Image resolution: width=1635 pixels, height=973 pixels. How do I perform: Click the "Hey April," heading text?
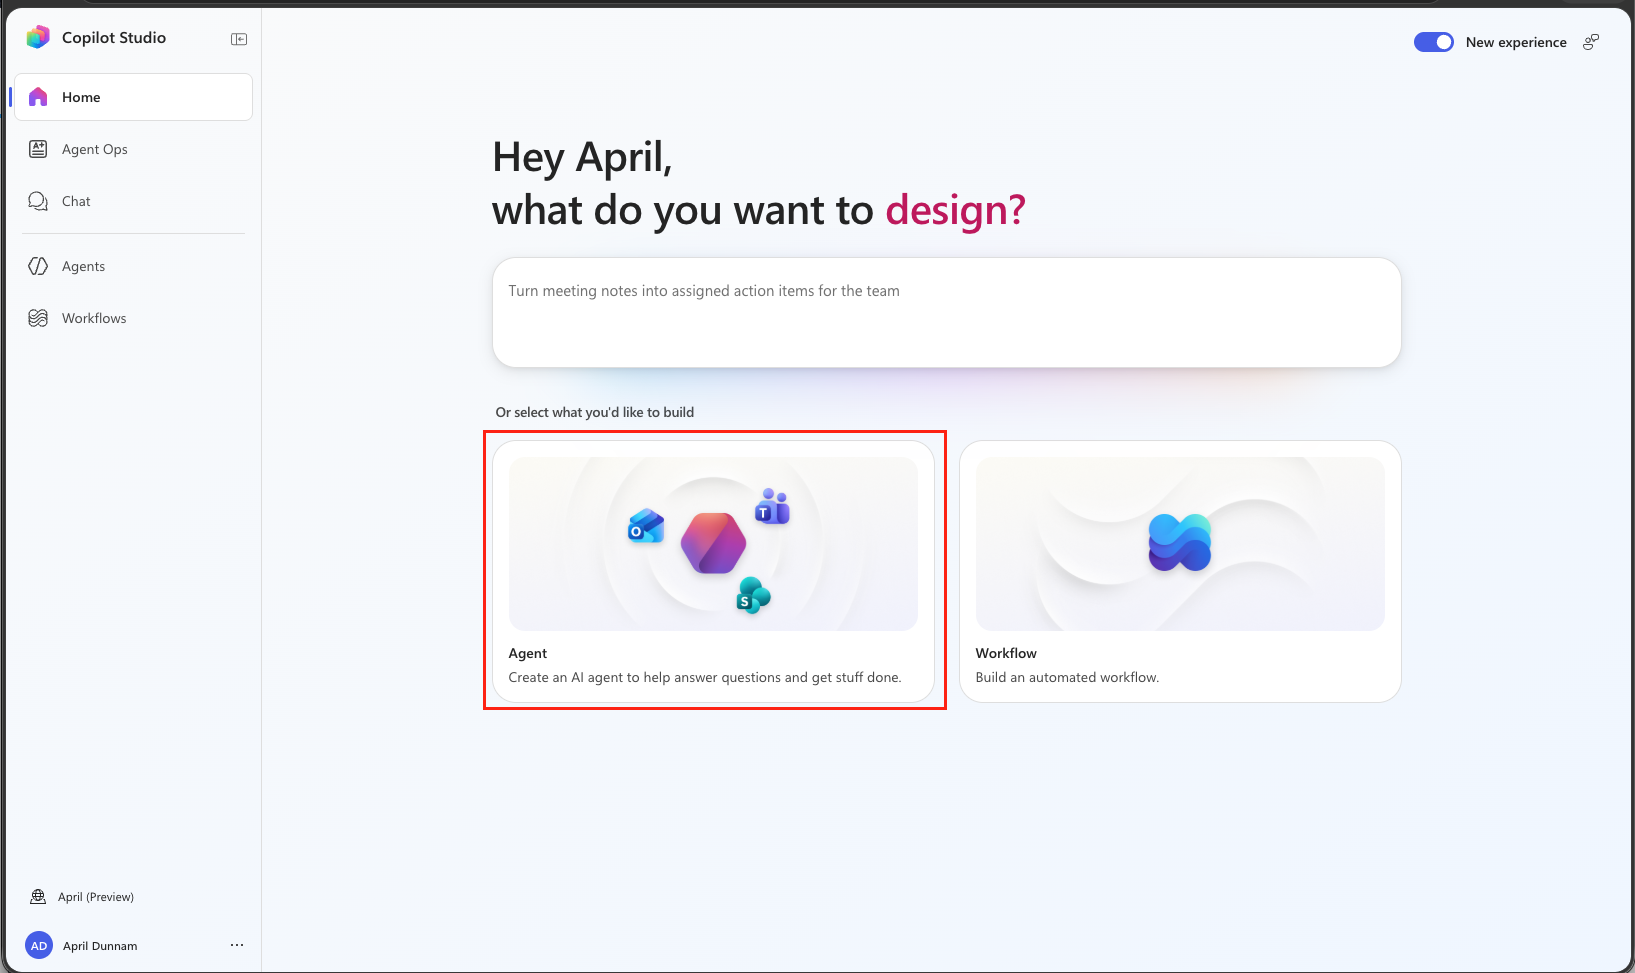(582, 157)
